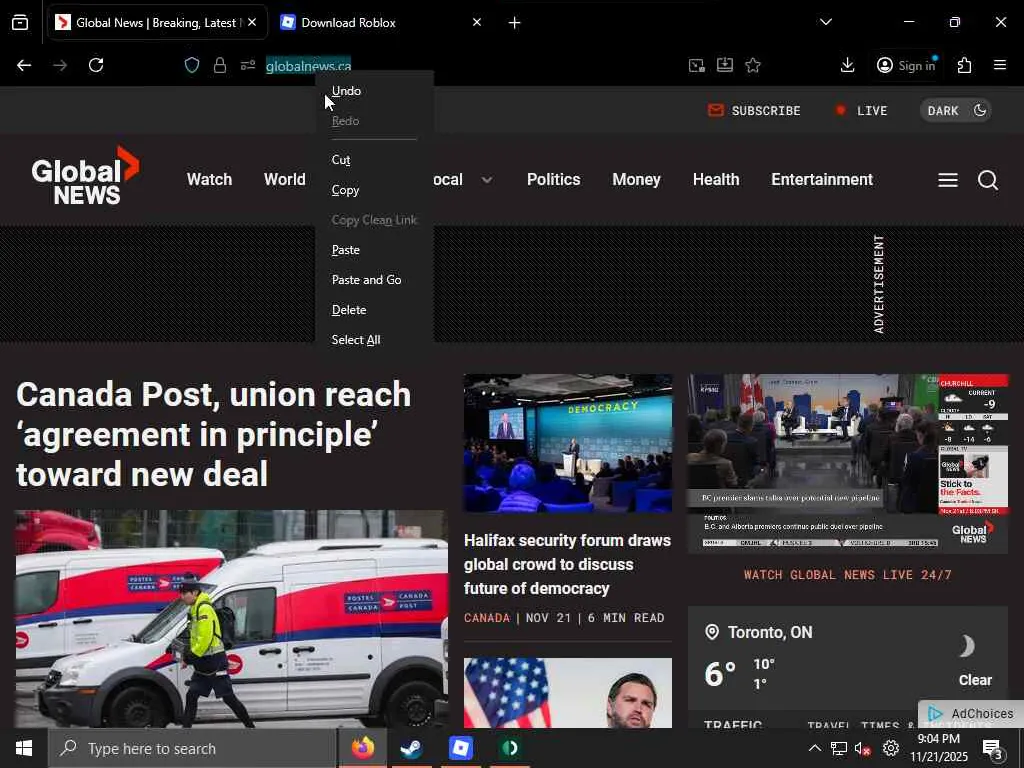Screen dimensions: 1024x768
Task: Open the Canada Post union agreement headline
Action: click(x=214, y=434)
